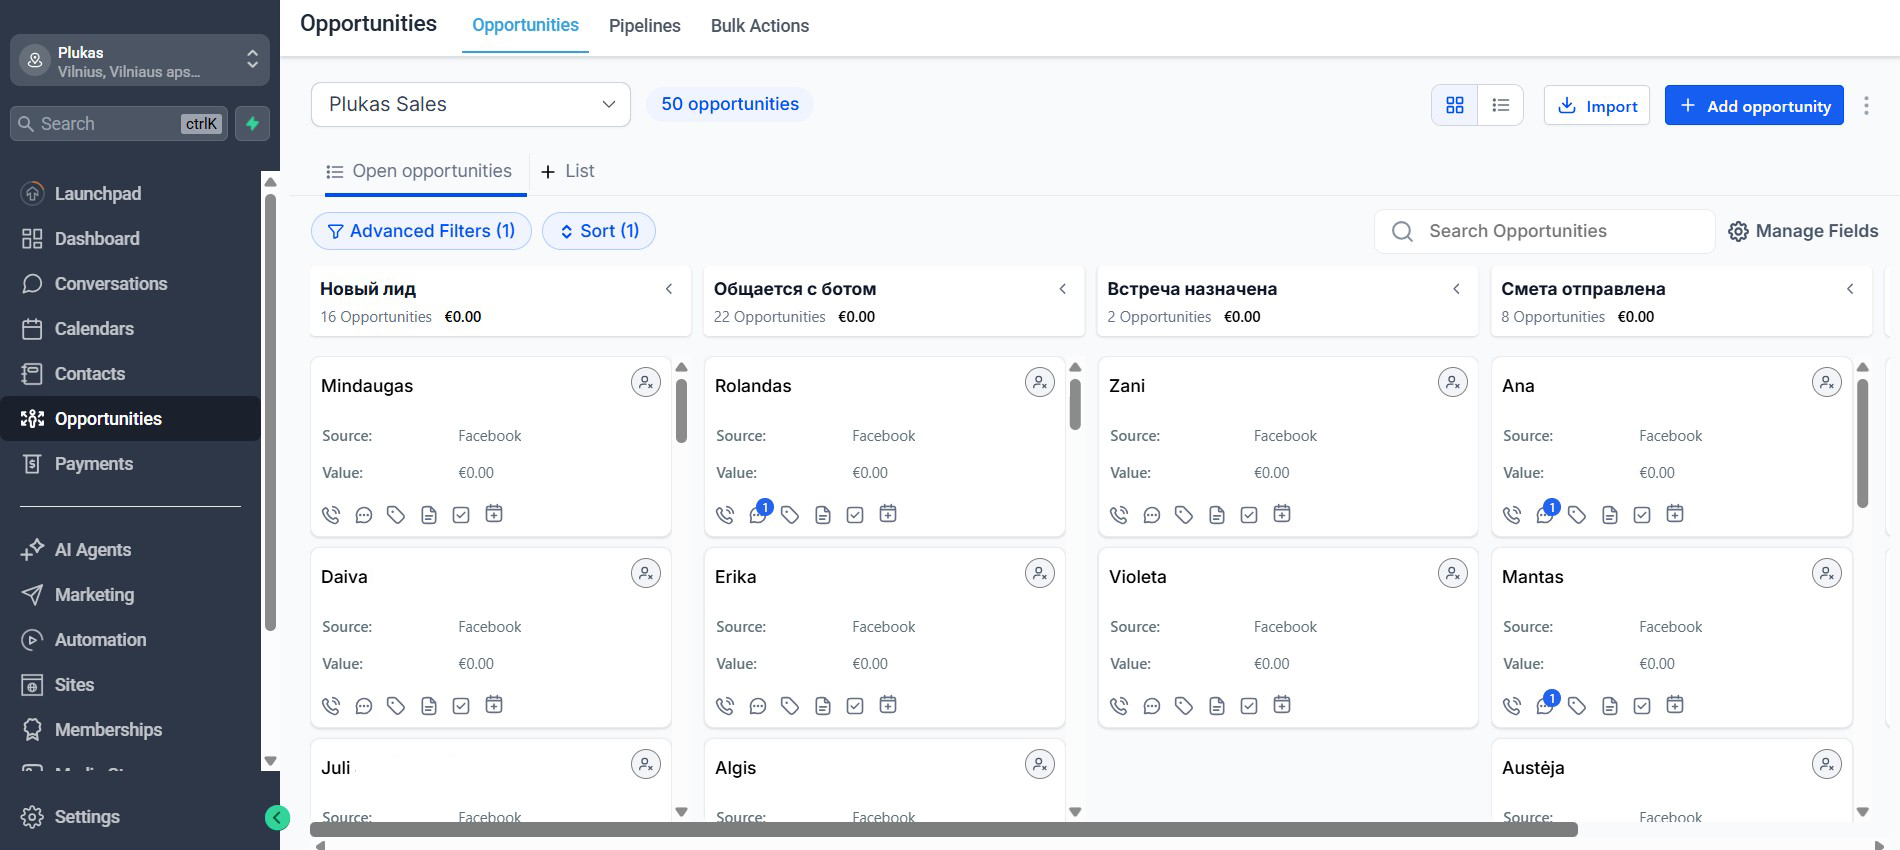Viewport: 1900px width, 850px height.
Task: Open the Plukas Sales pipeline dropdown
Action: (x=471, y=105)
